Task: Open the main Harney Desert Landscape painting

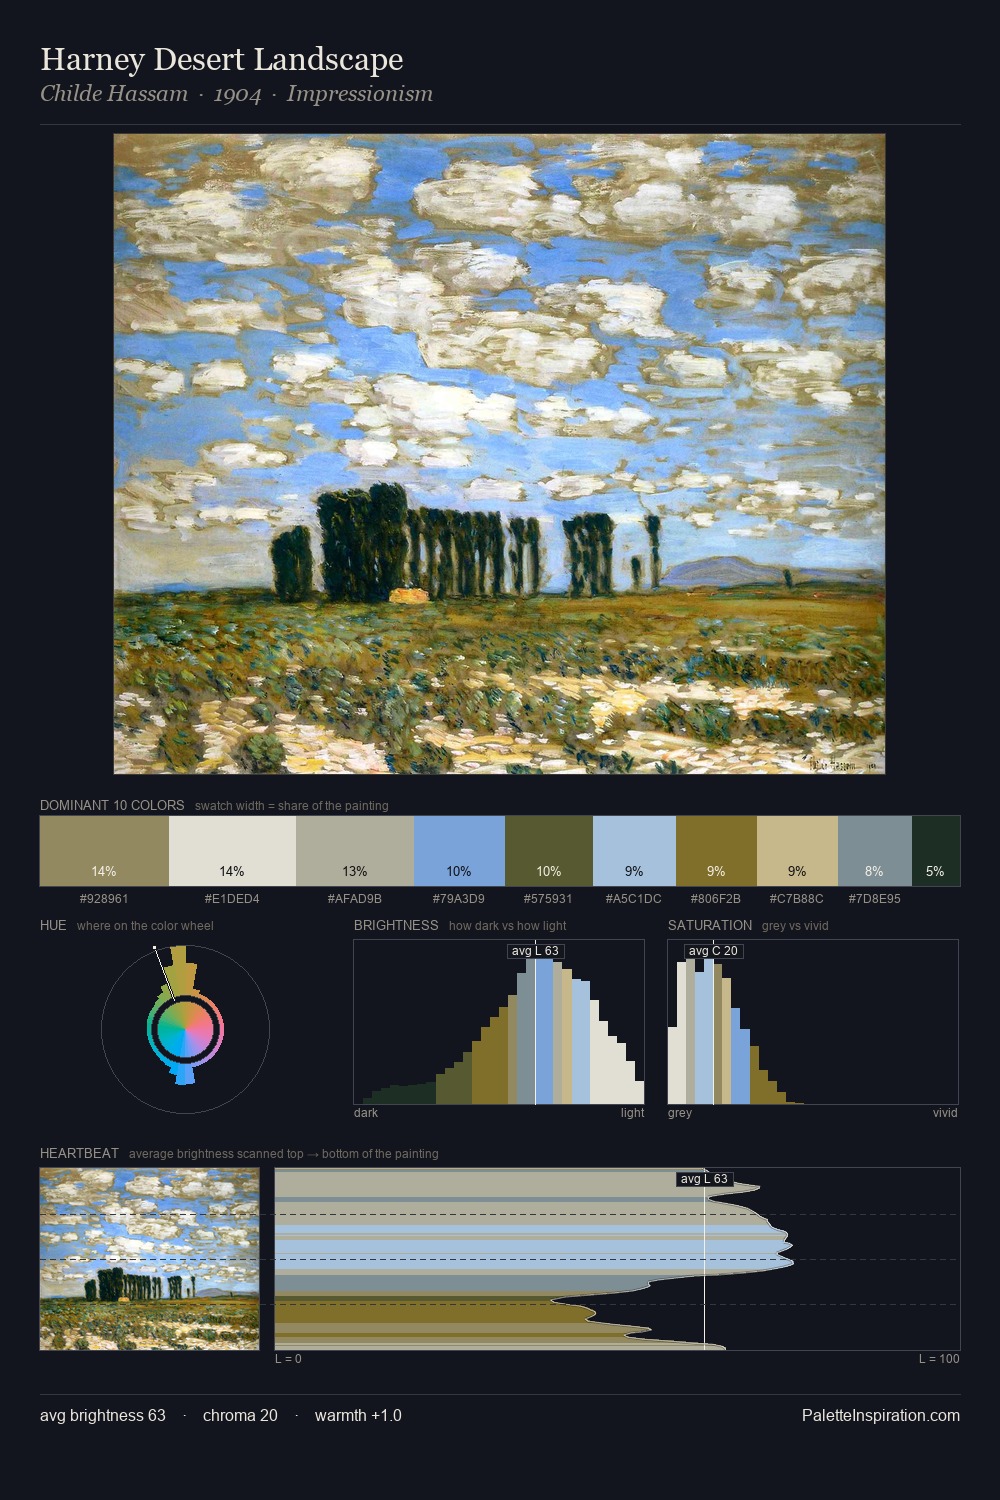Action: pyautogui.click(x=500, y=454)
